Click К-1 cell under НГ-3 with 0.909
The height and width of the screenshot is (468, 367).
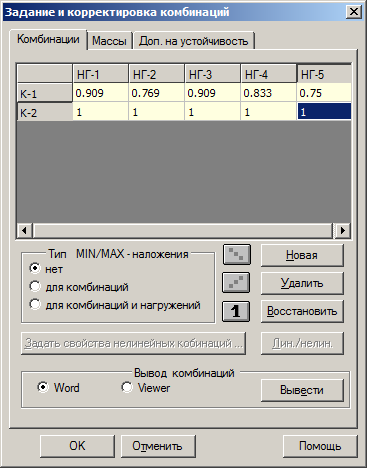click(212, 93)
